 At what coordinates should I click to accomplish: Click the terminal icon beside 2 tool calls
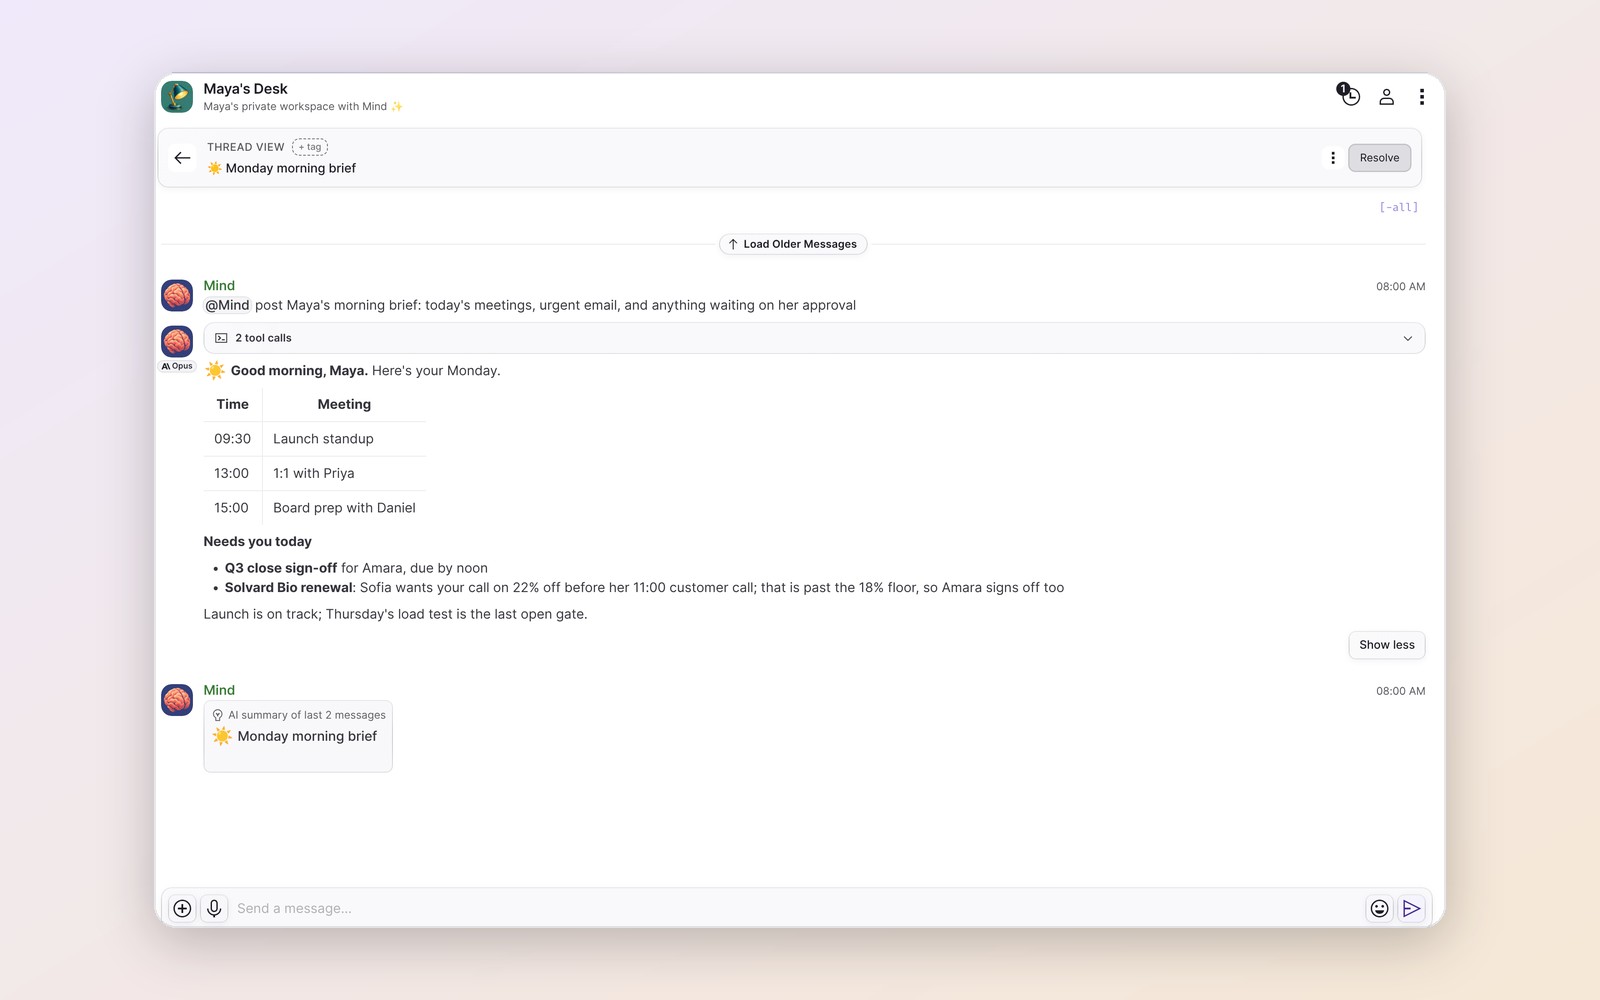point(221,338)
